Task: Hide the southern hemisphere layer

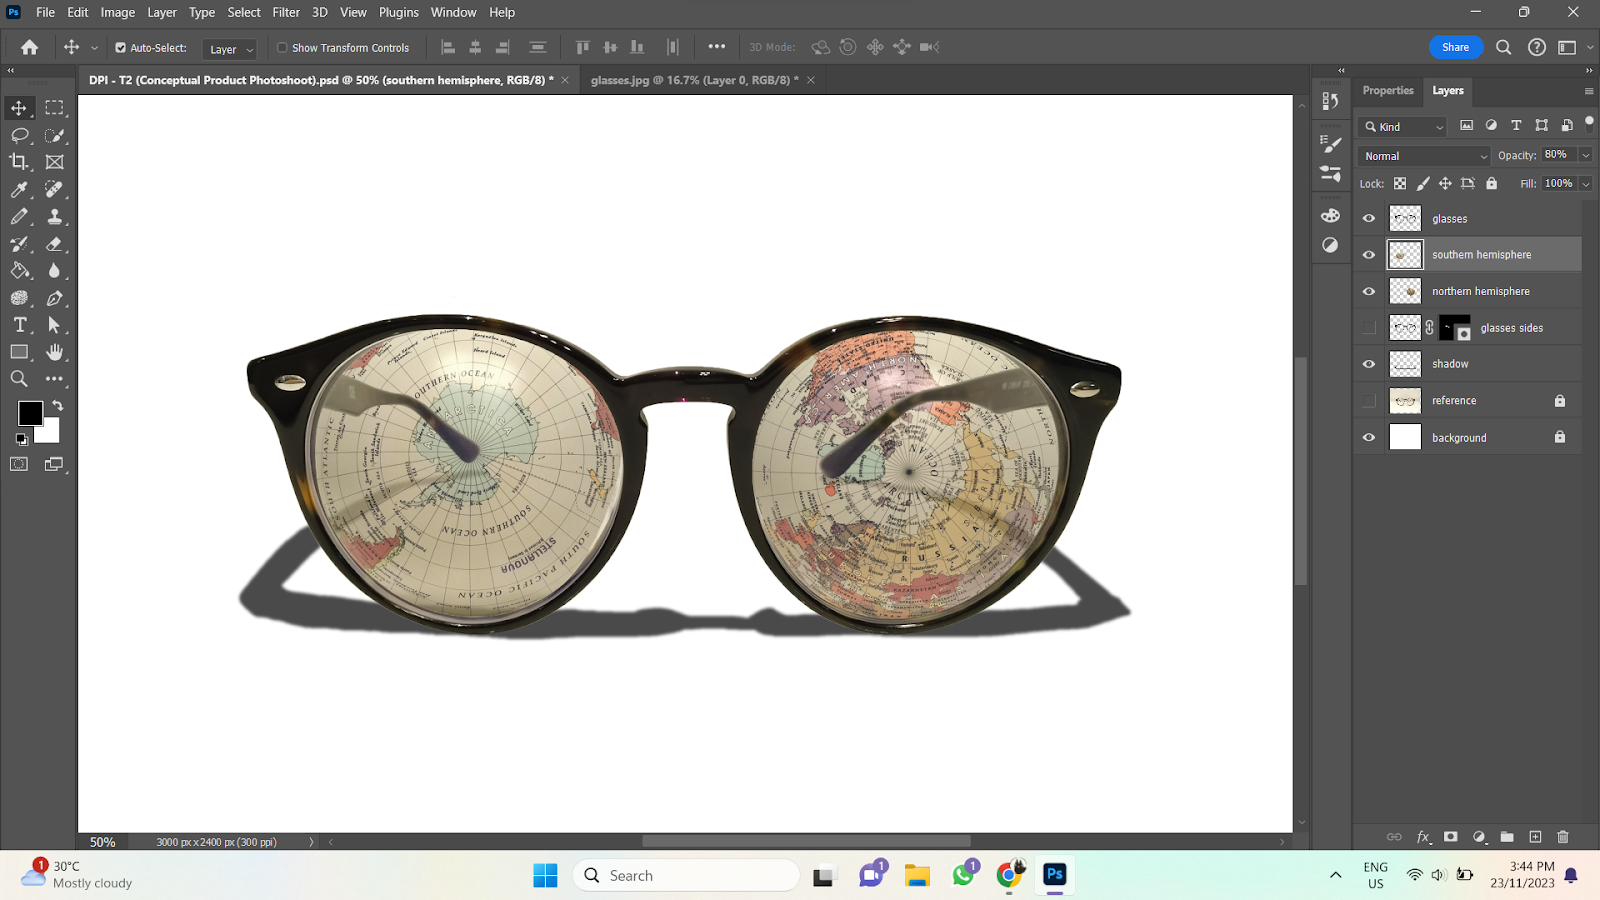Action: click(x=1369, y=255)
